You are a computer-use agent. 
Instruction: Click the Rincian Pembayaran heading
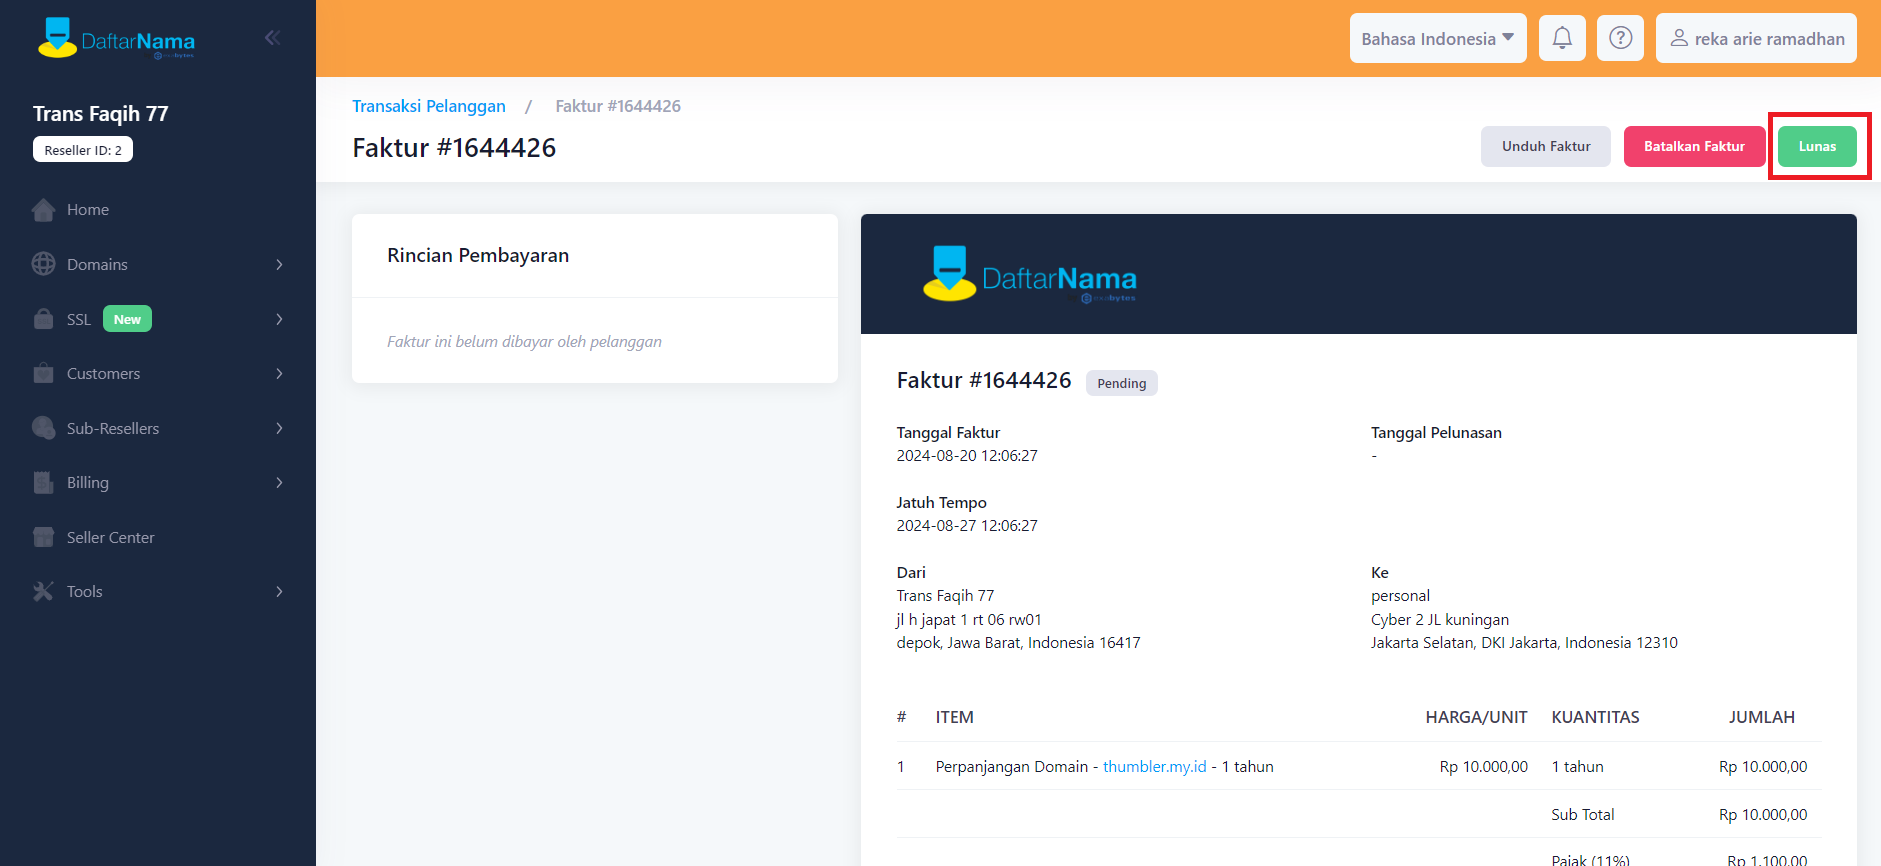tap(478, 255)
